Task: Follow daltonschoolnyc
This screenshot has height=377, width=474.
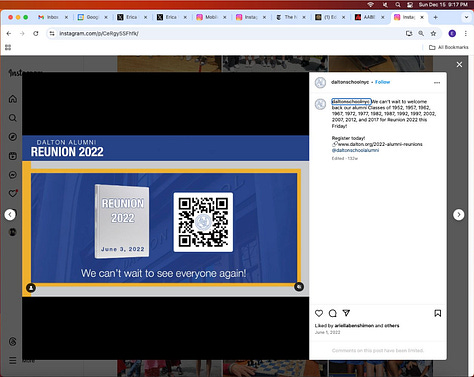Action: (x=382, y=82)
